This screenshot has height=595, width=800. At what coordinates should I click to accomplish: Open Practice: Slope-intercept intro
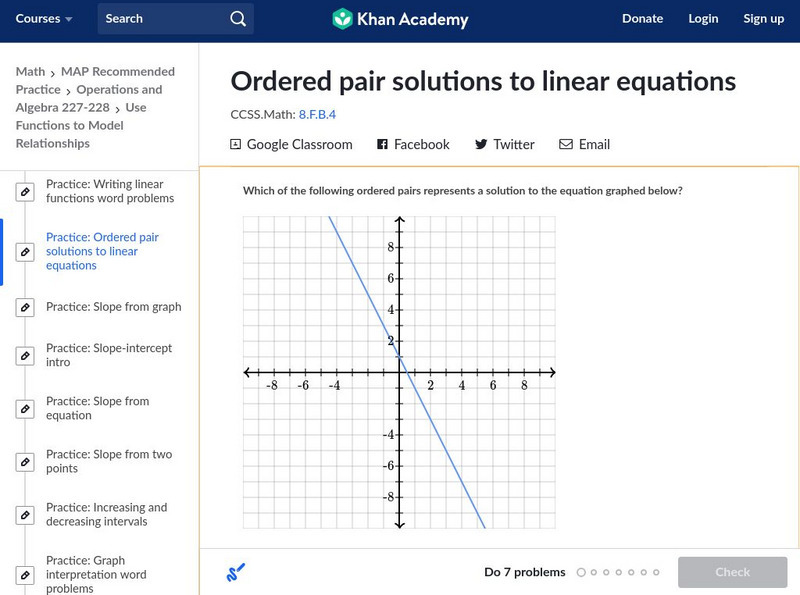(109, 355)
